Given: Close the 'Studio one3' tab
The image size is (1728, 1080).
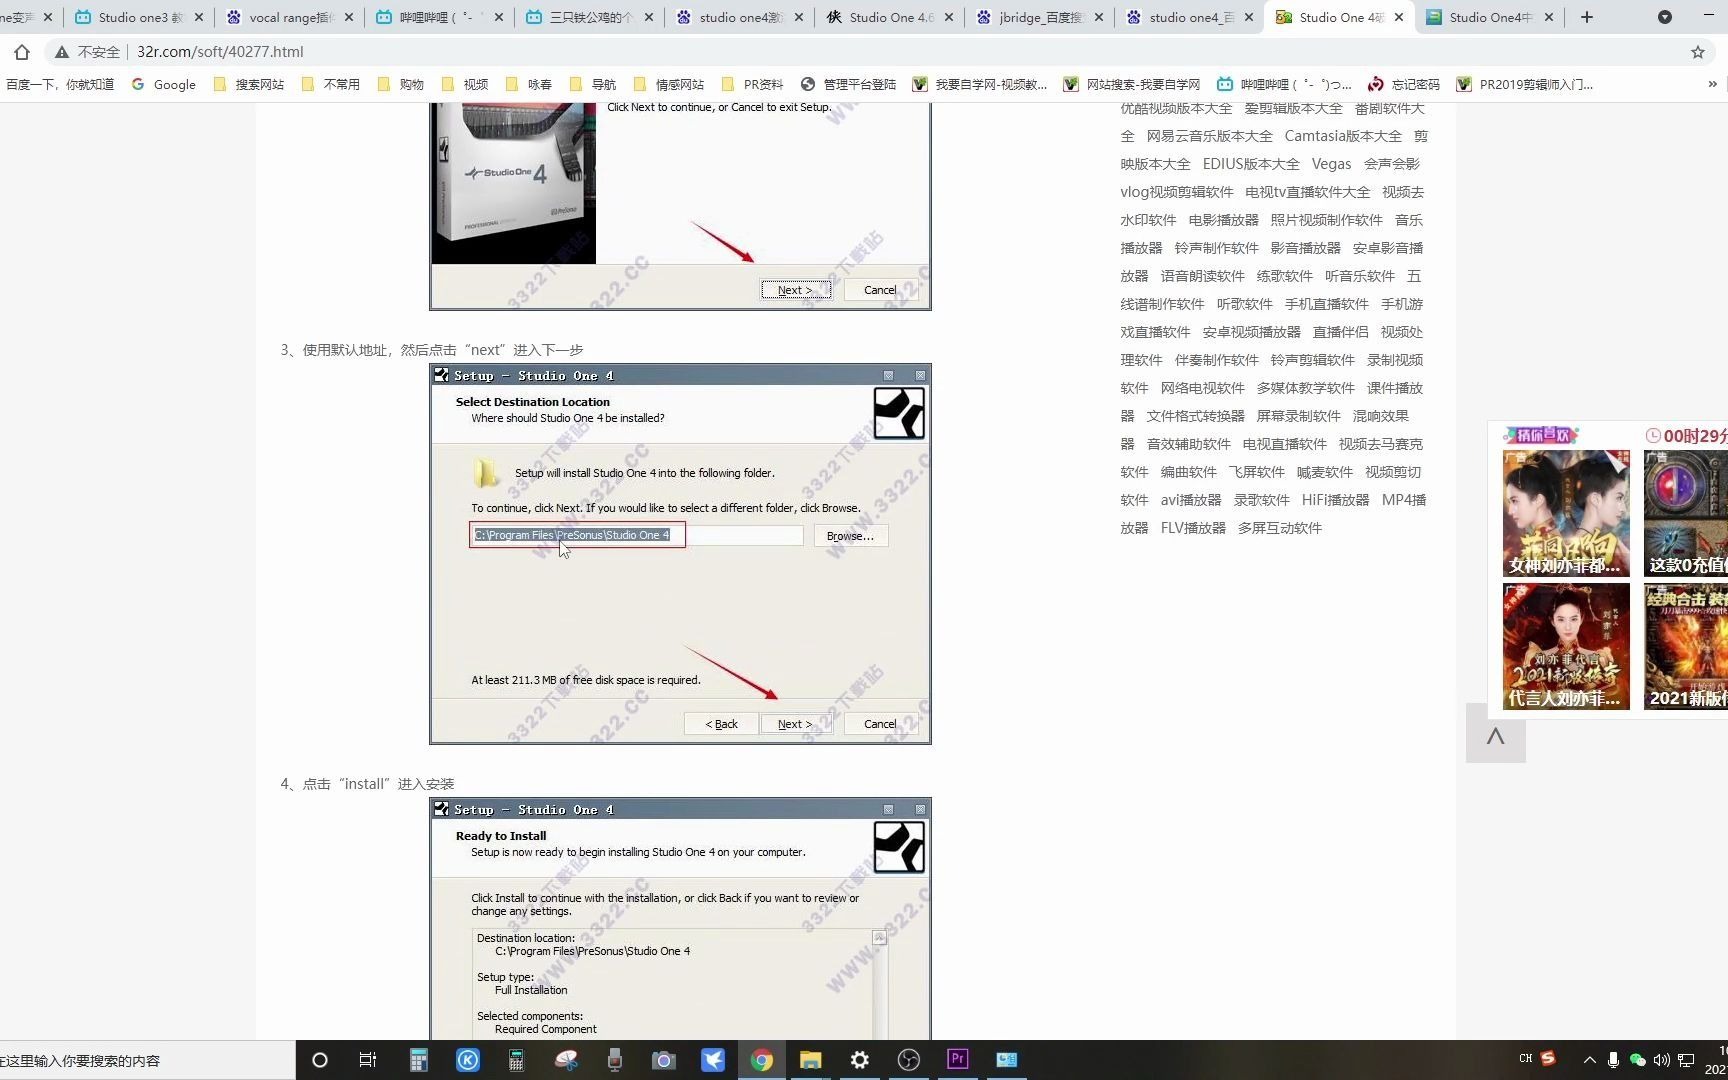Looking at the screenshot, I should tap(198, 17).
